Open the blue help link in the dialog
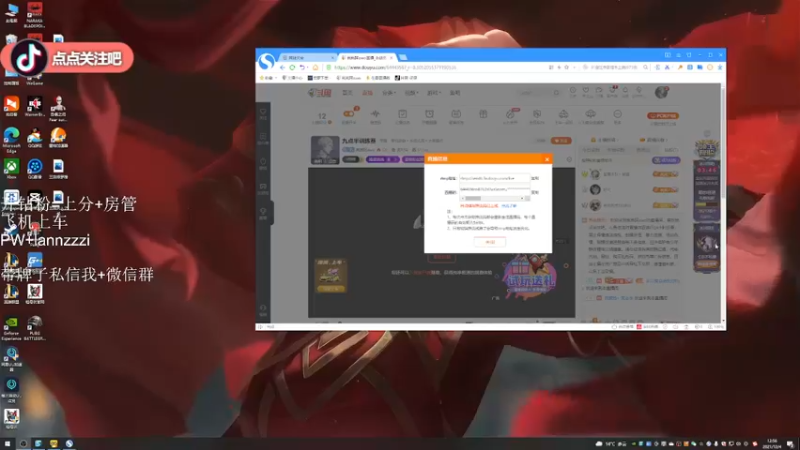The image size is (800, 450). point(509,206)
